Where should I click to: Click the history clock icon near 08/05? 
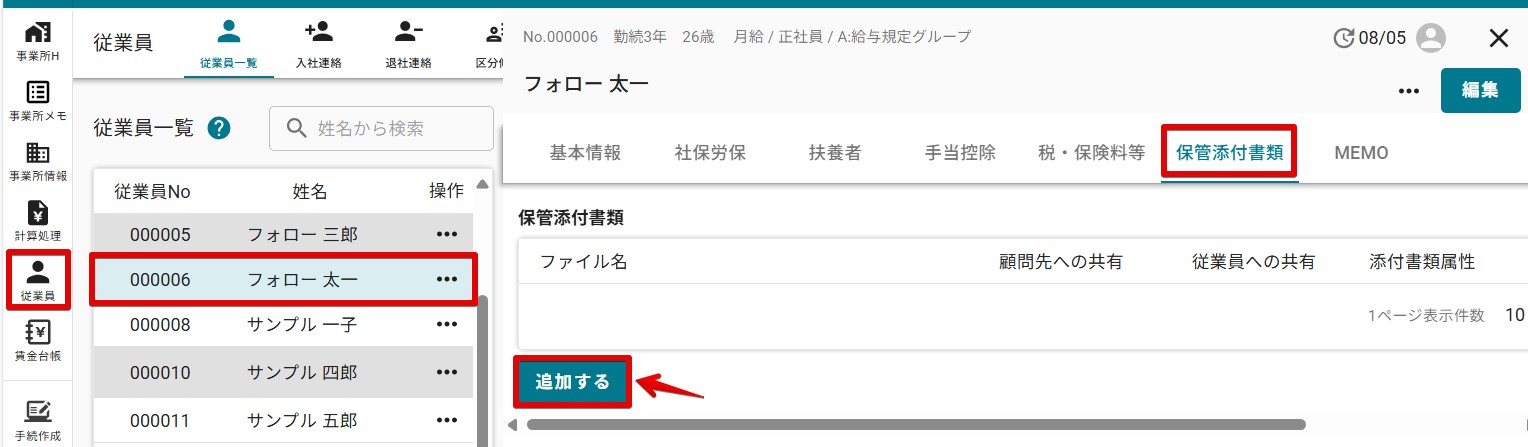pos(1344,39)
